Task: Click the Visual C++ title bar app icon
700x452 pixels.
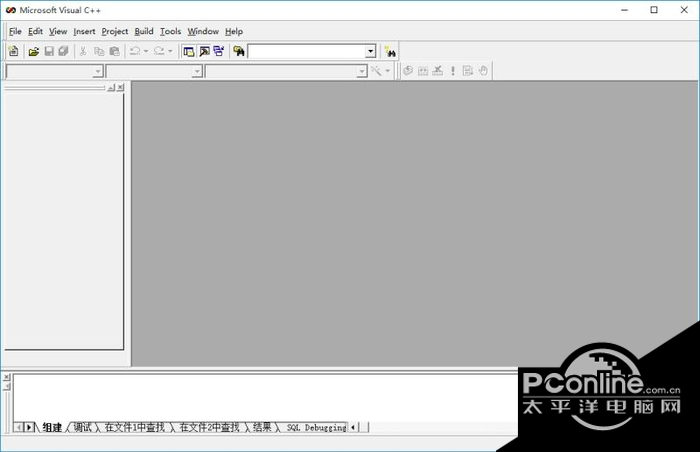Action: (11, 10)
